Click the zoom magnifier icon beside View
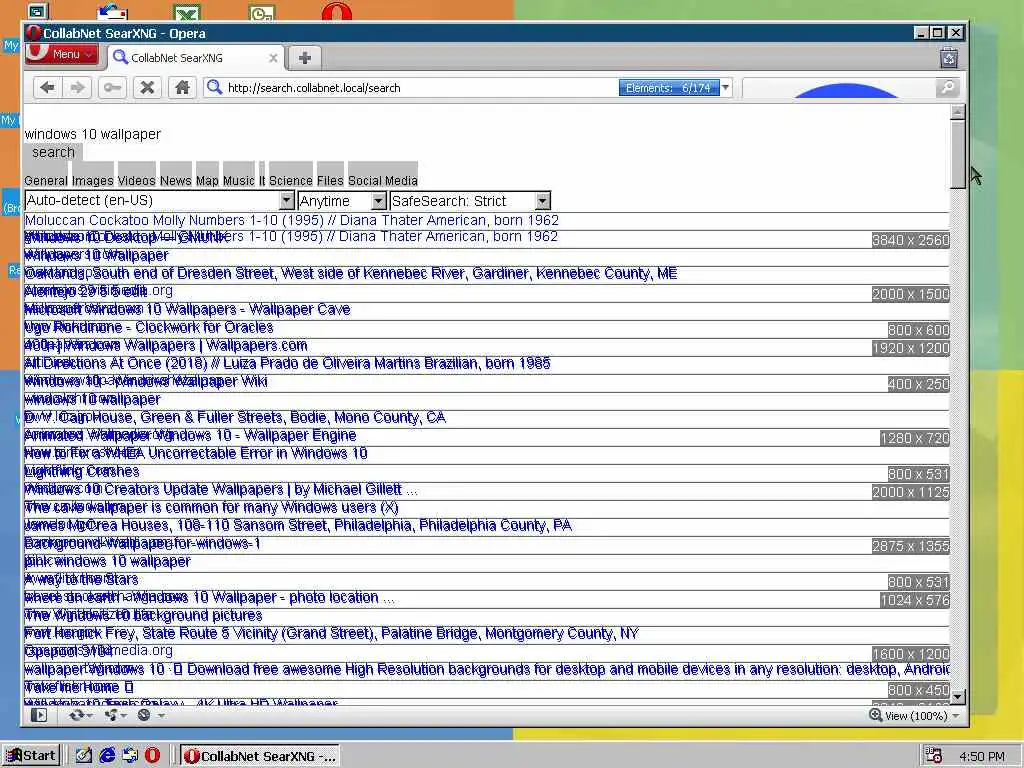 875,715
